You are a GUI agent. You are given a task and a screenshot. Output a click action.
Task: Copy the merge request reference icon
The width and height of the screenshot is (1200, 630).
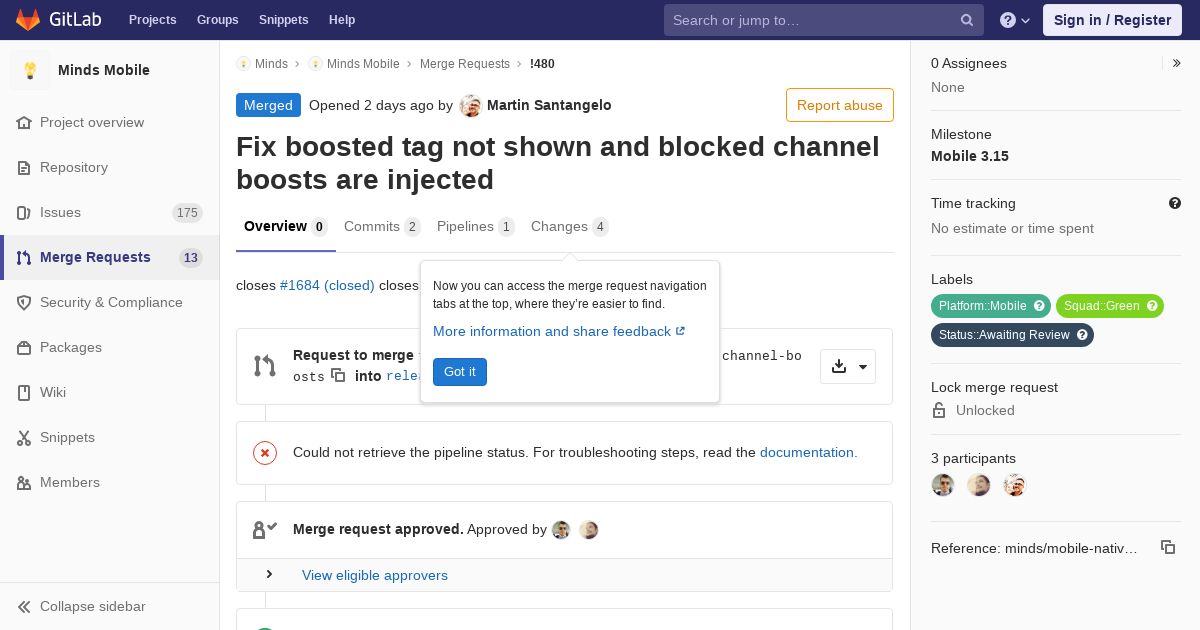point(1168,547)
